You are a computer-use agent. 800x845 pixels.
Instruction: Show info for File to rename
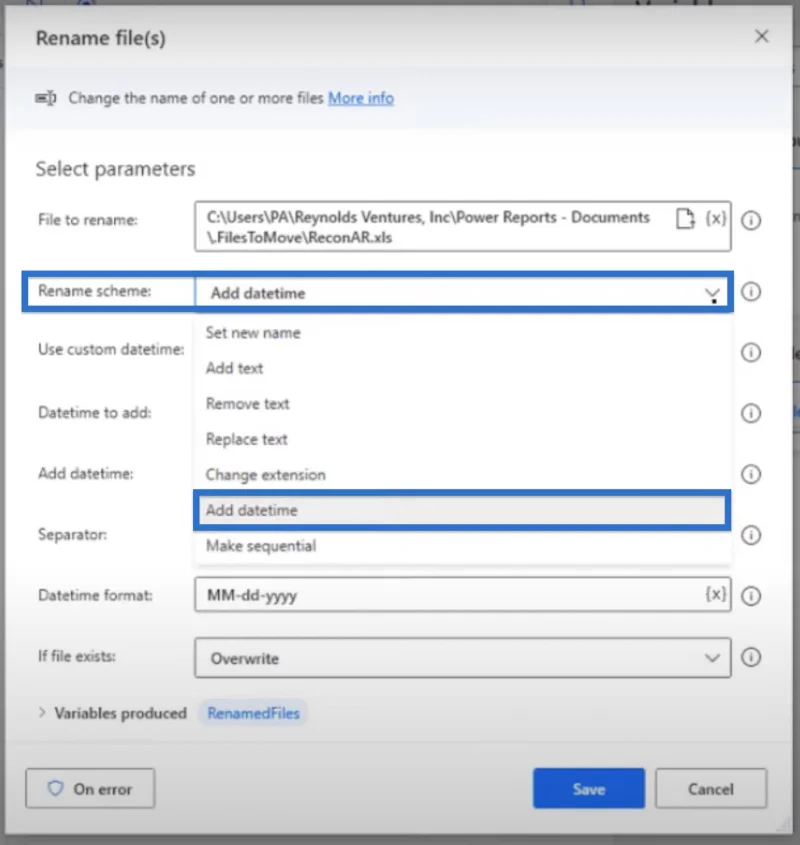(x=751, y=220)
